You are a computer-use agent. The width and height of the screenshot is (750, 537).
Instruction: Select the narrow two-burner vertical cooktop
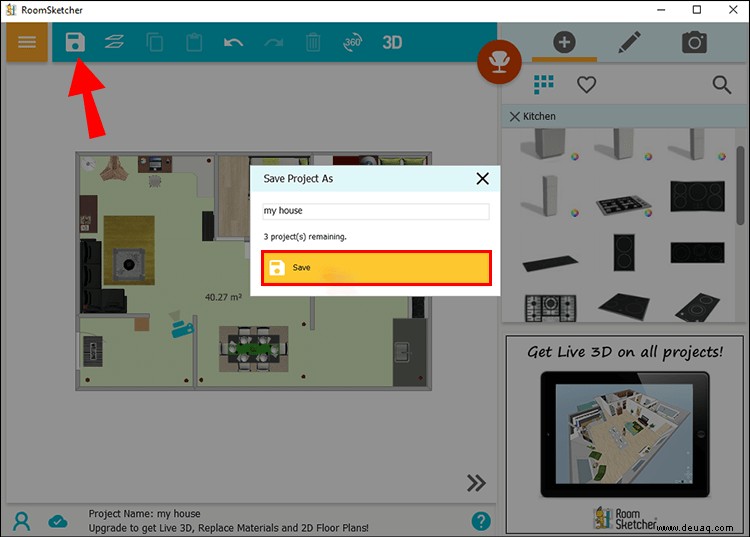[x=624, y=252]
